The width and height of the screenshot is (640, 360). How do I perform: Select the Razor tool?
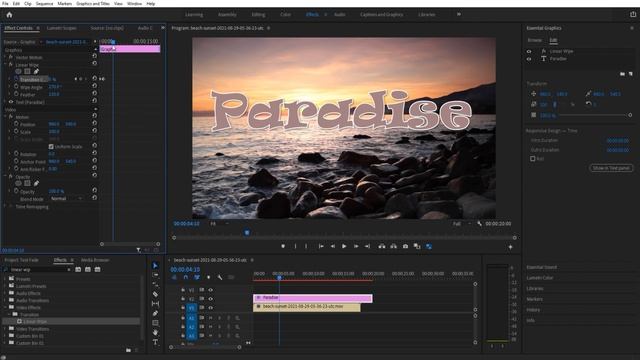[155, 294]
